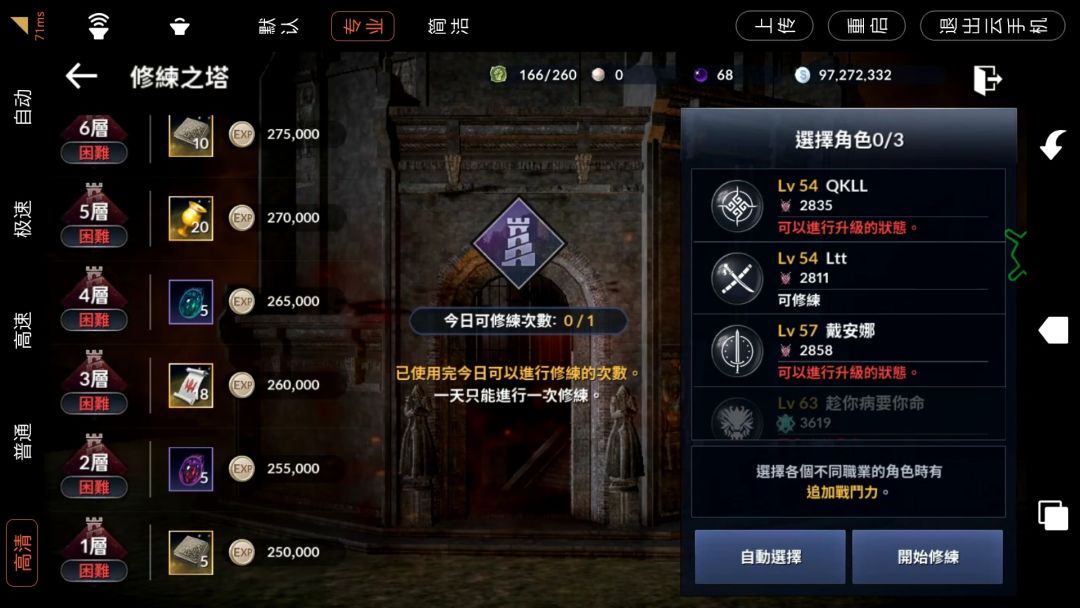Choose the 高清 quality option
The image size is (1080, 608).
(x=22, y=553)
